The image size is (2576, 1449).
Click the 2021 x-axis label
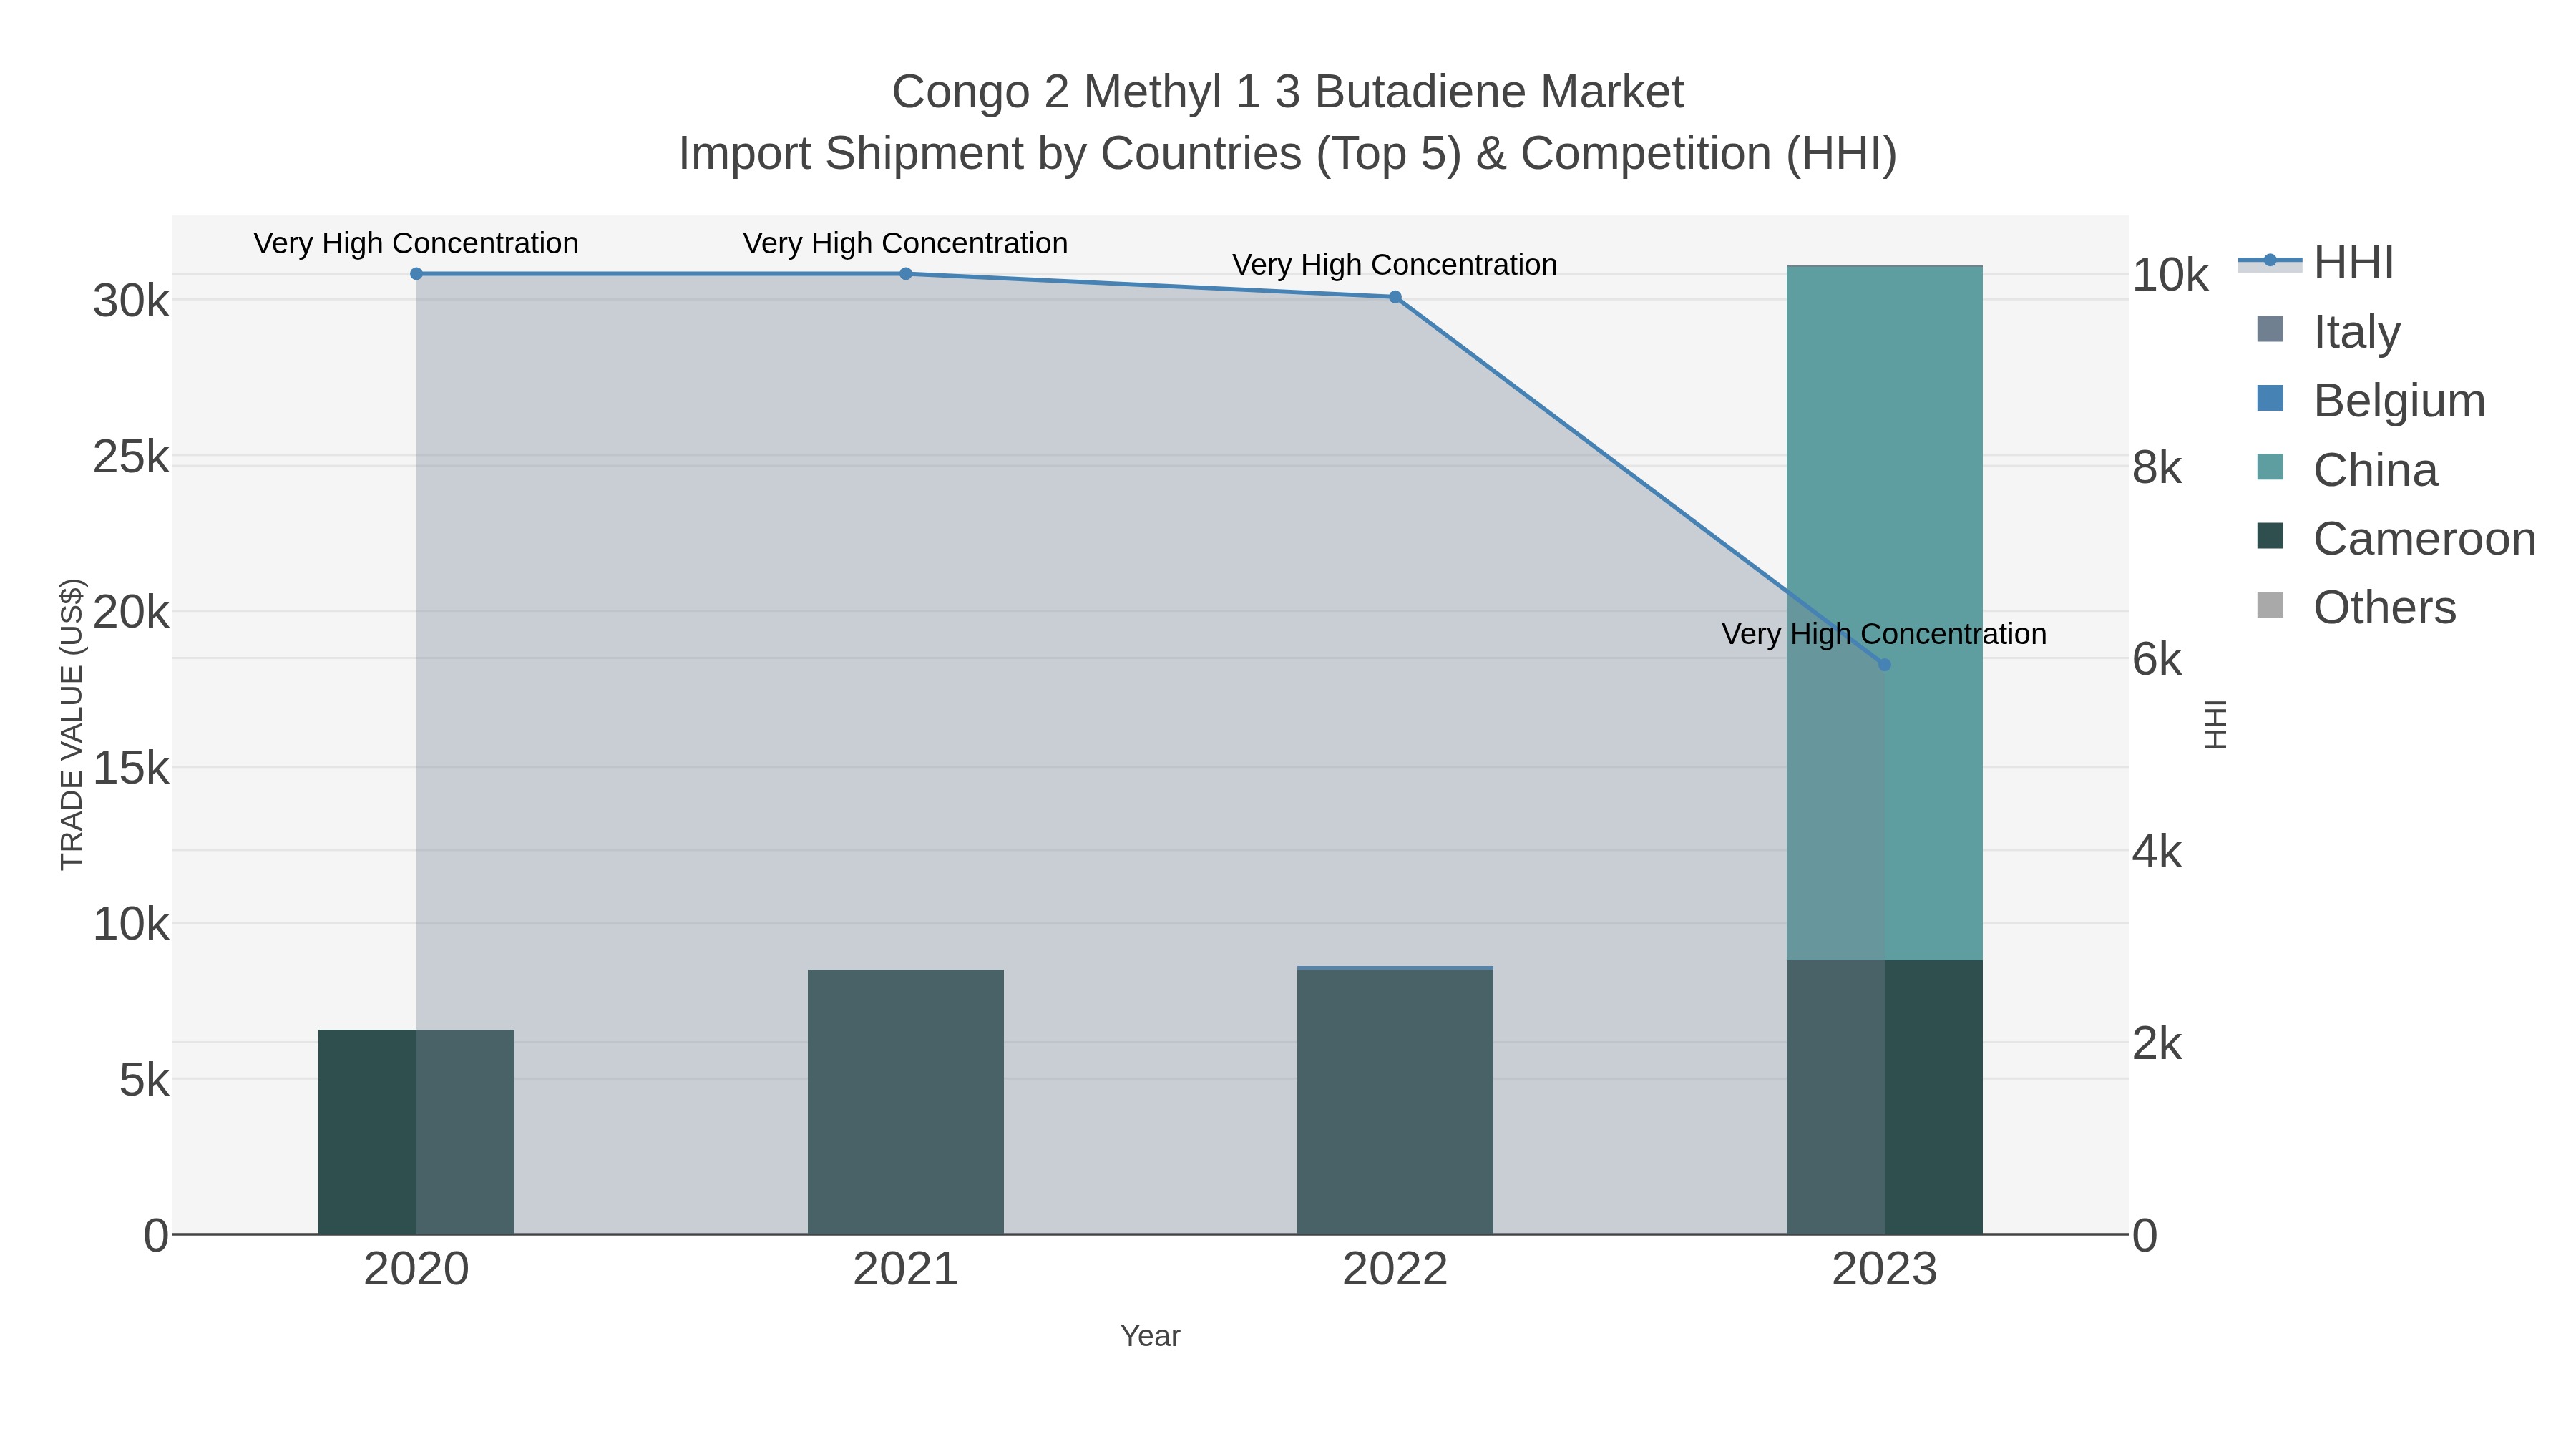(x=905, y=1269)
